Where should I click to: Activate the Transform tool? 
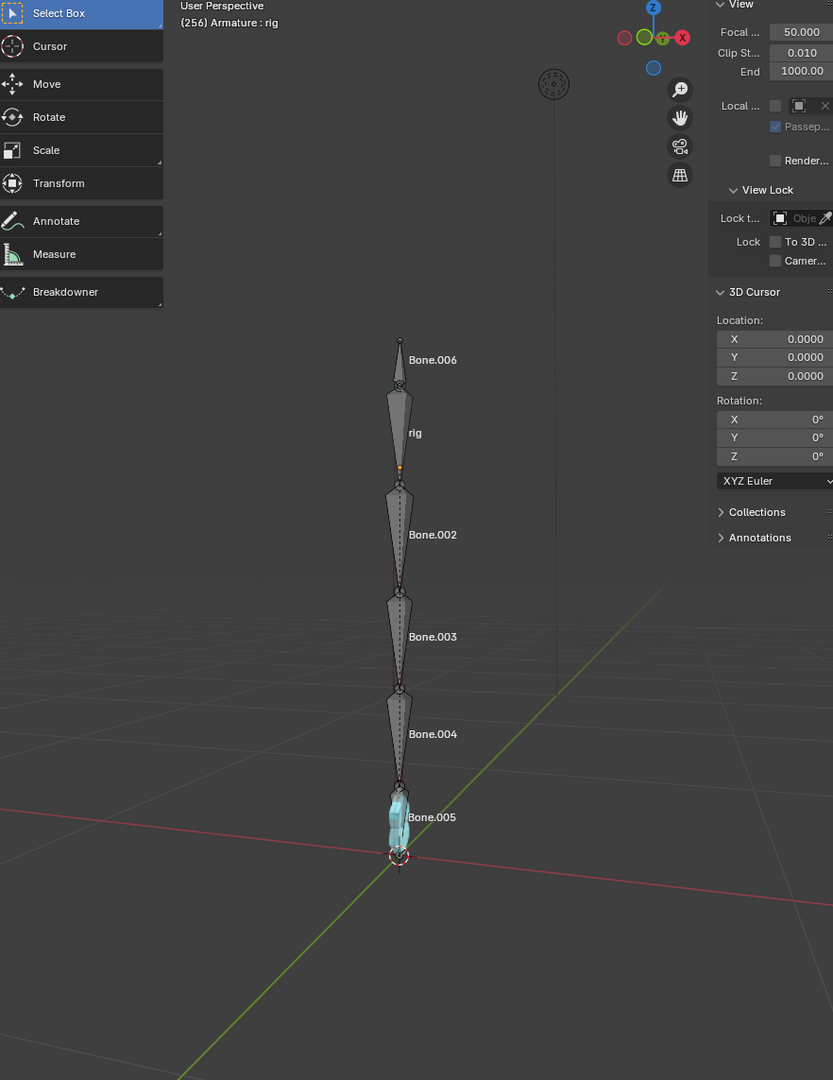click(81, 183)
